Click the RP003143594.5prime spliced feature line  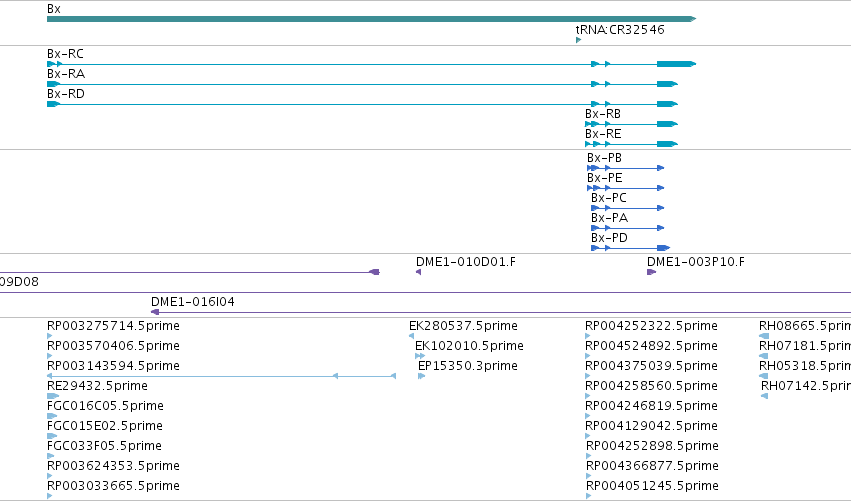click(x=221, y=376)
